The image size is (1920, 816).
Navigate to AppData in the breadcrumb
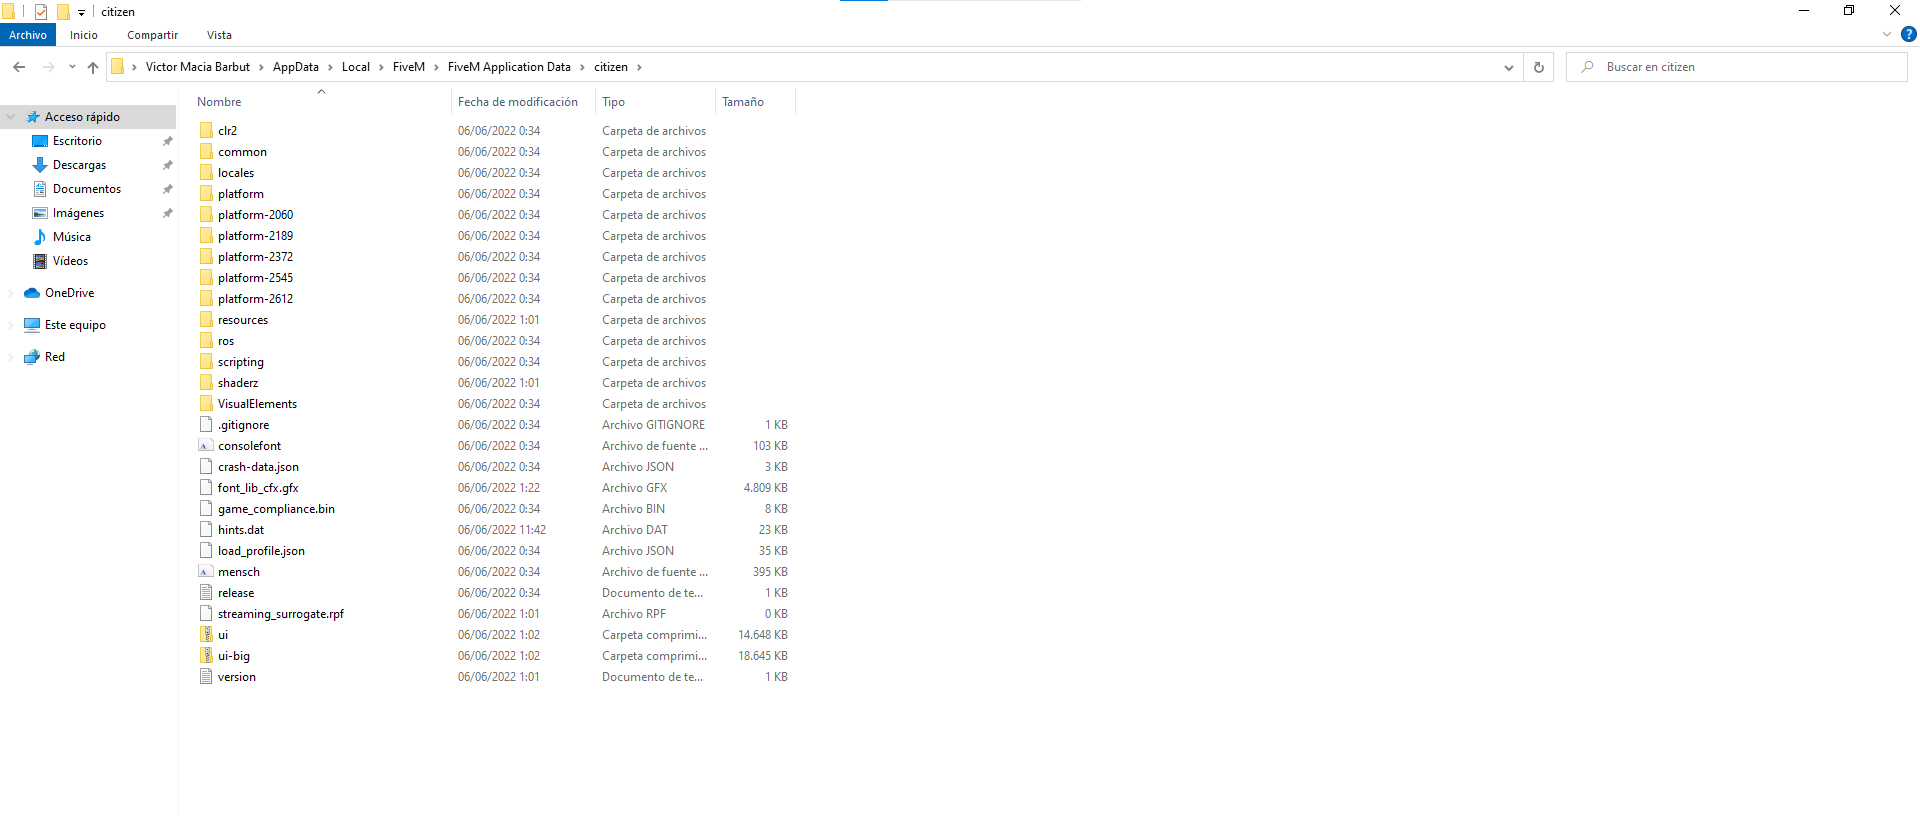click(x=296, y=67)
